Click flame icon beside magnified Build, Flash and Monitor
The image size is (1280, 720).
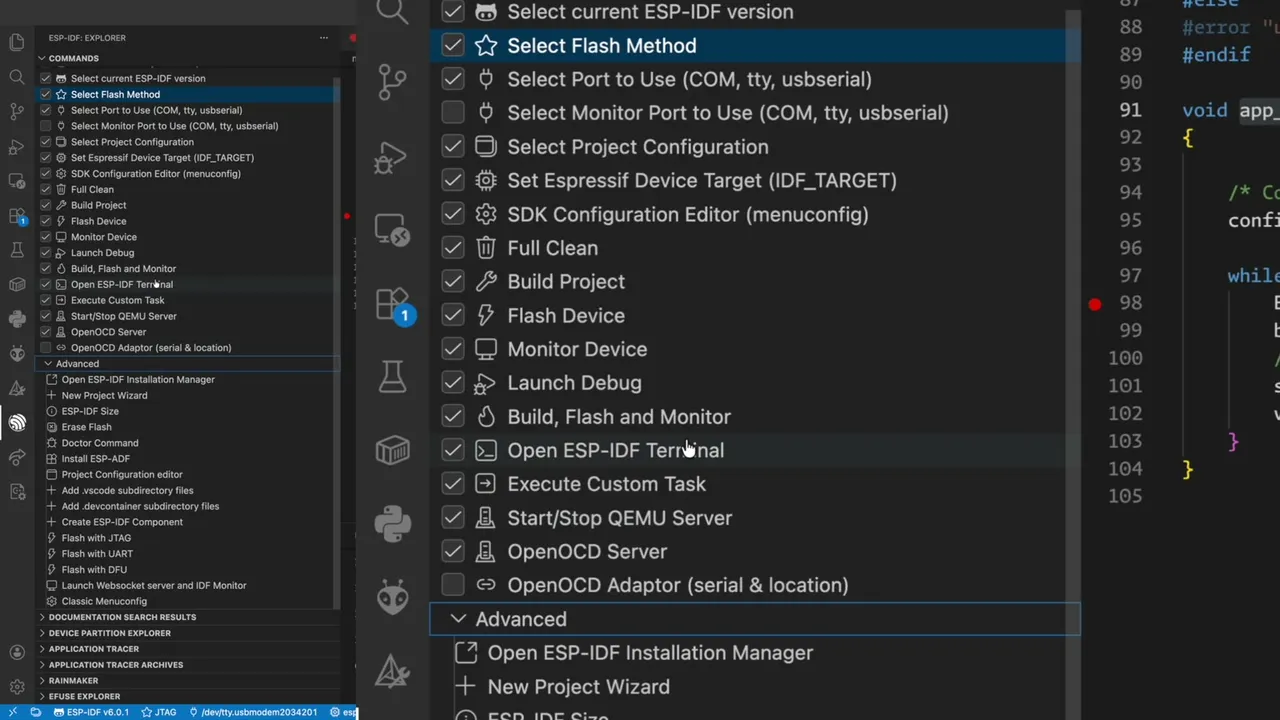[x=486, y=416]
